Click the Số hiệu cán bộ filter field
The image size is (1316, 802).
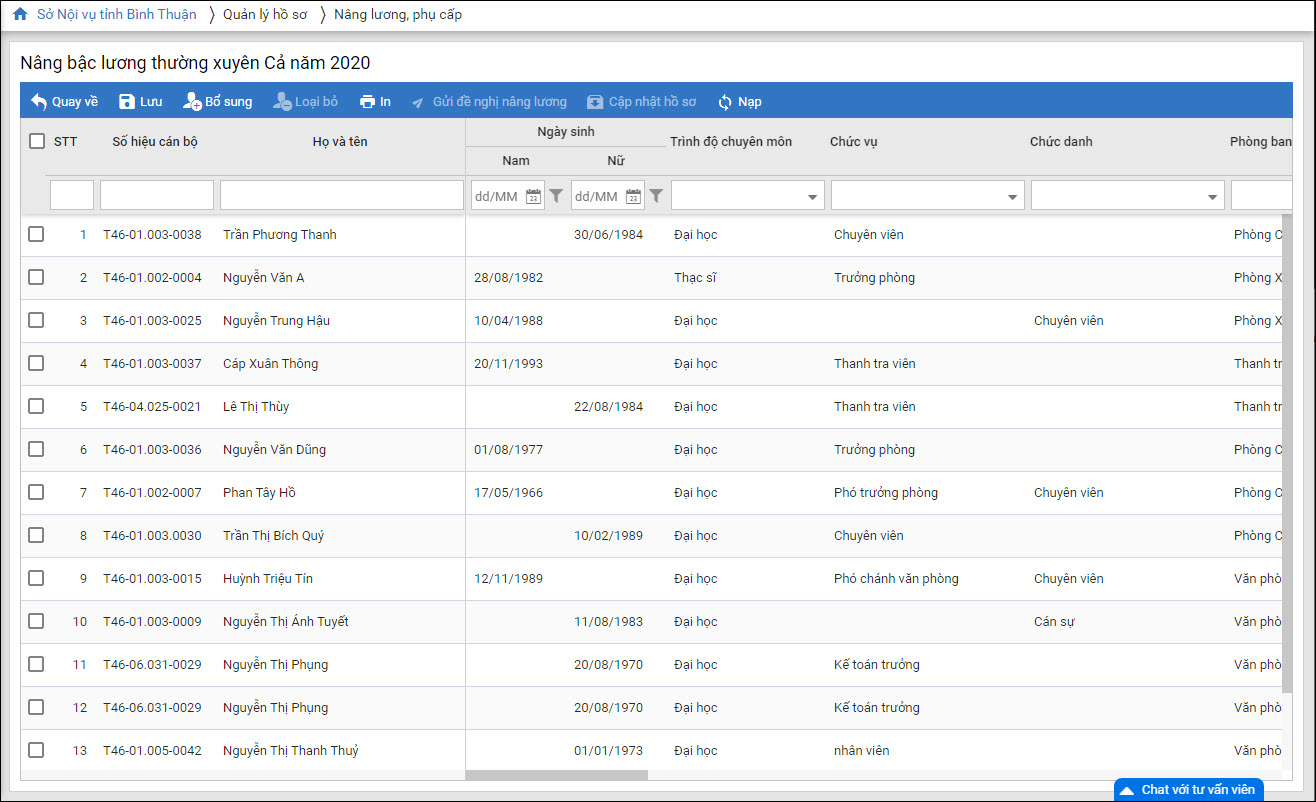(157, 195)
